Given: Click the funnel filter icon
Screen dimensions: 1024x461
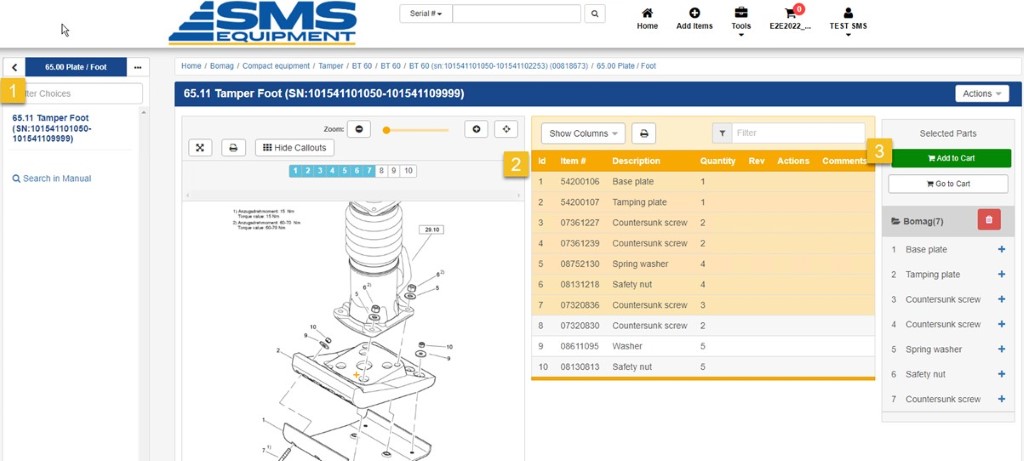Looking at the screenshot, I should click(x=722, y=133).
